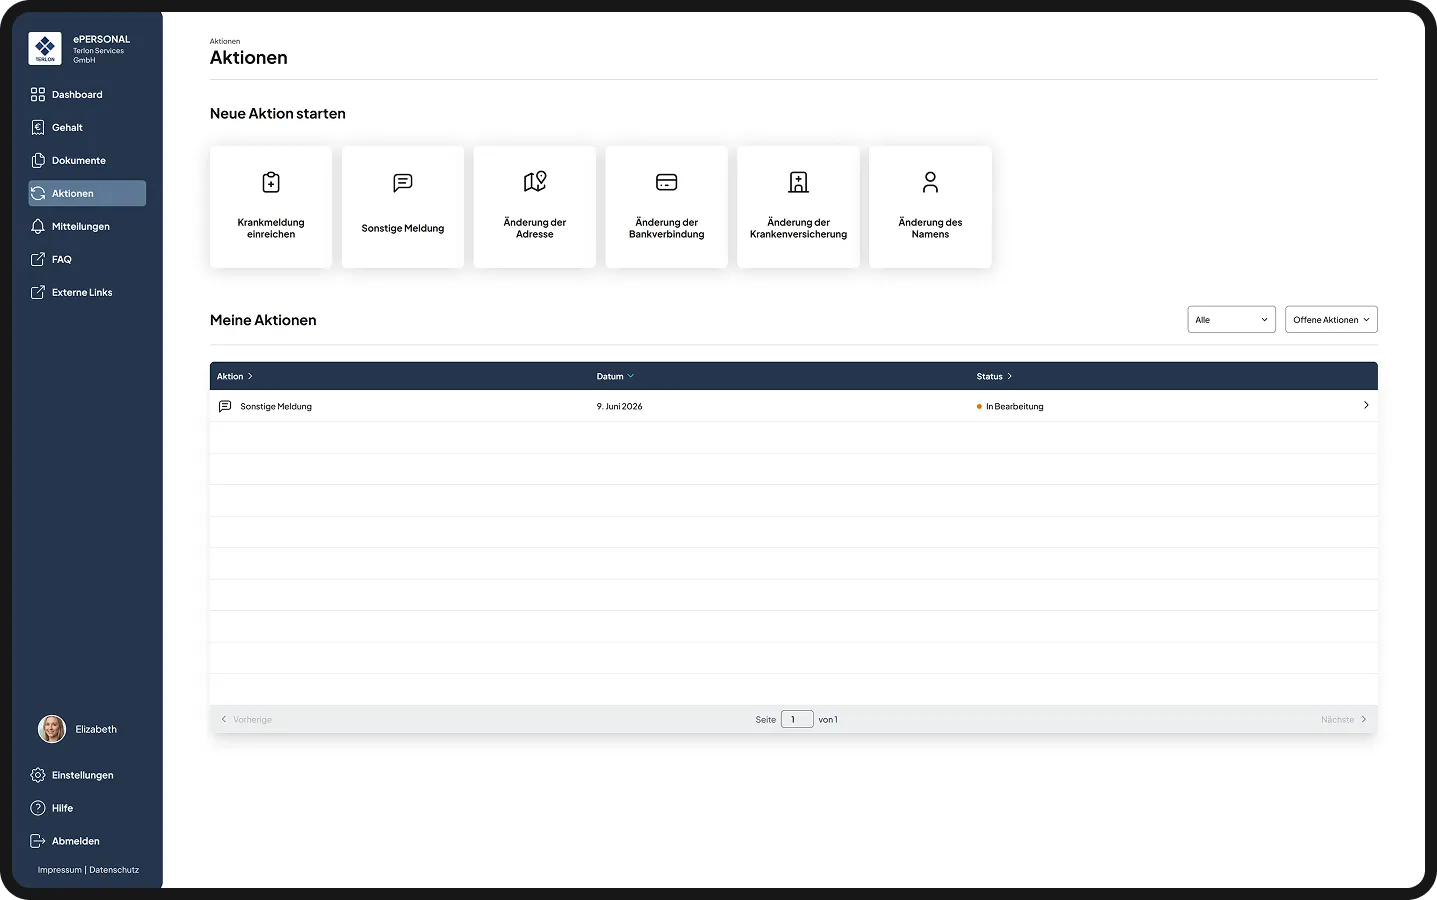Screen dimensions: 1437x900
Task: Click the Elizabeth user name
Action: point(96,729)
